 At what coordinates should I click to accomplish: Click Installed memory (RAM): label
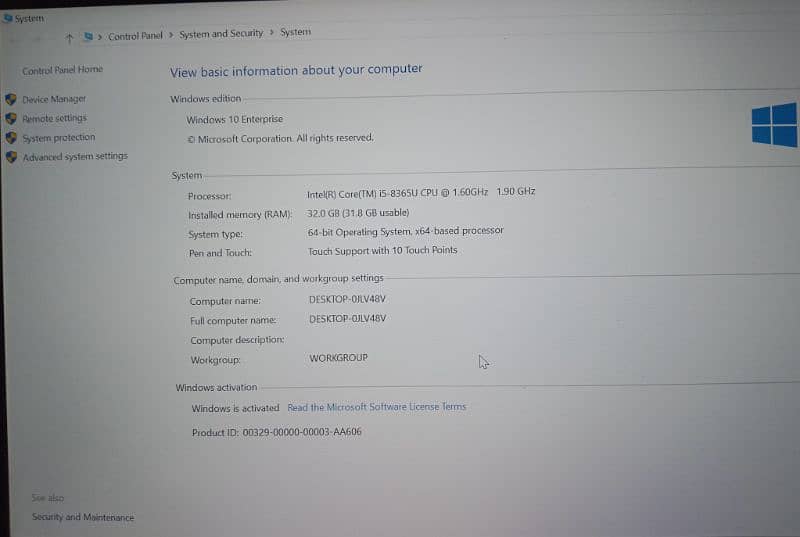pyautogui.click(x=240, y=215)
